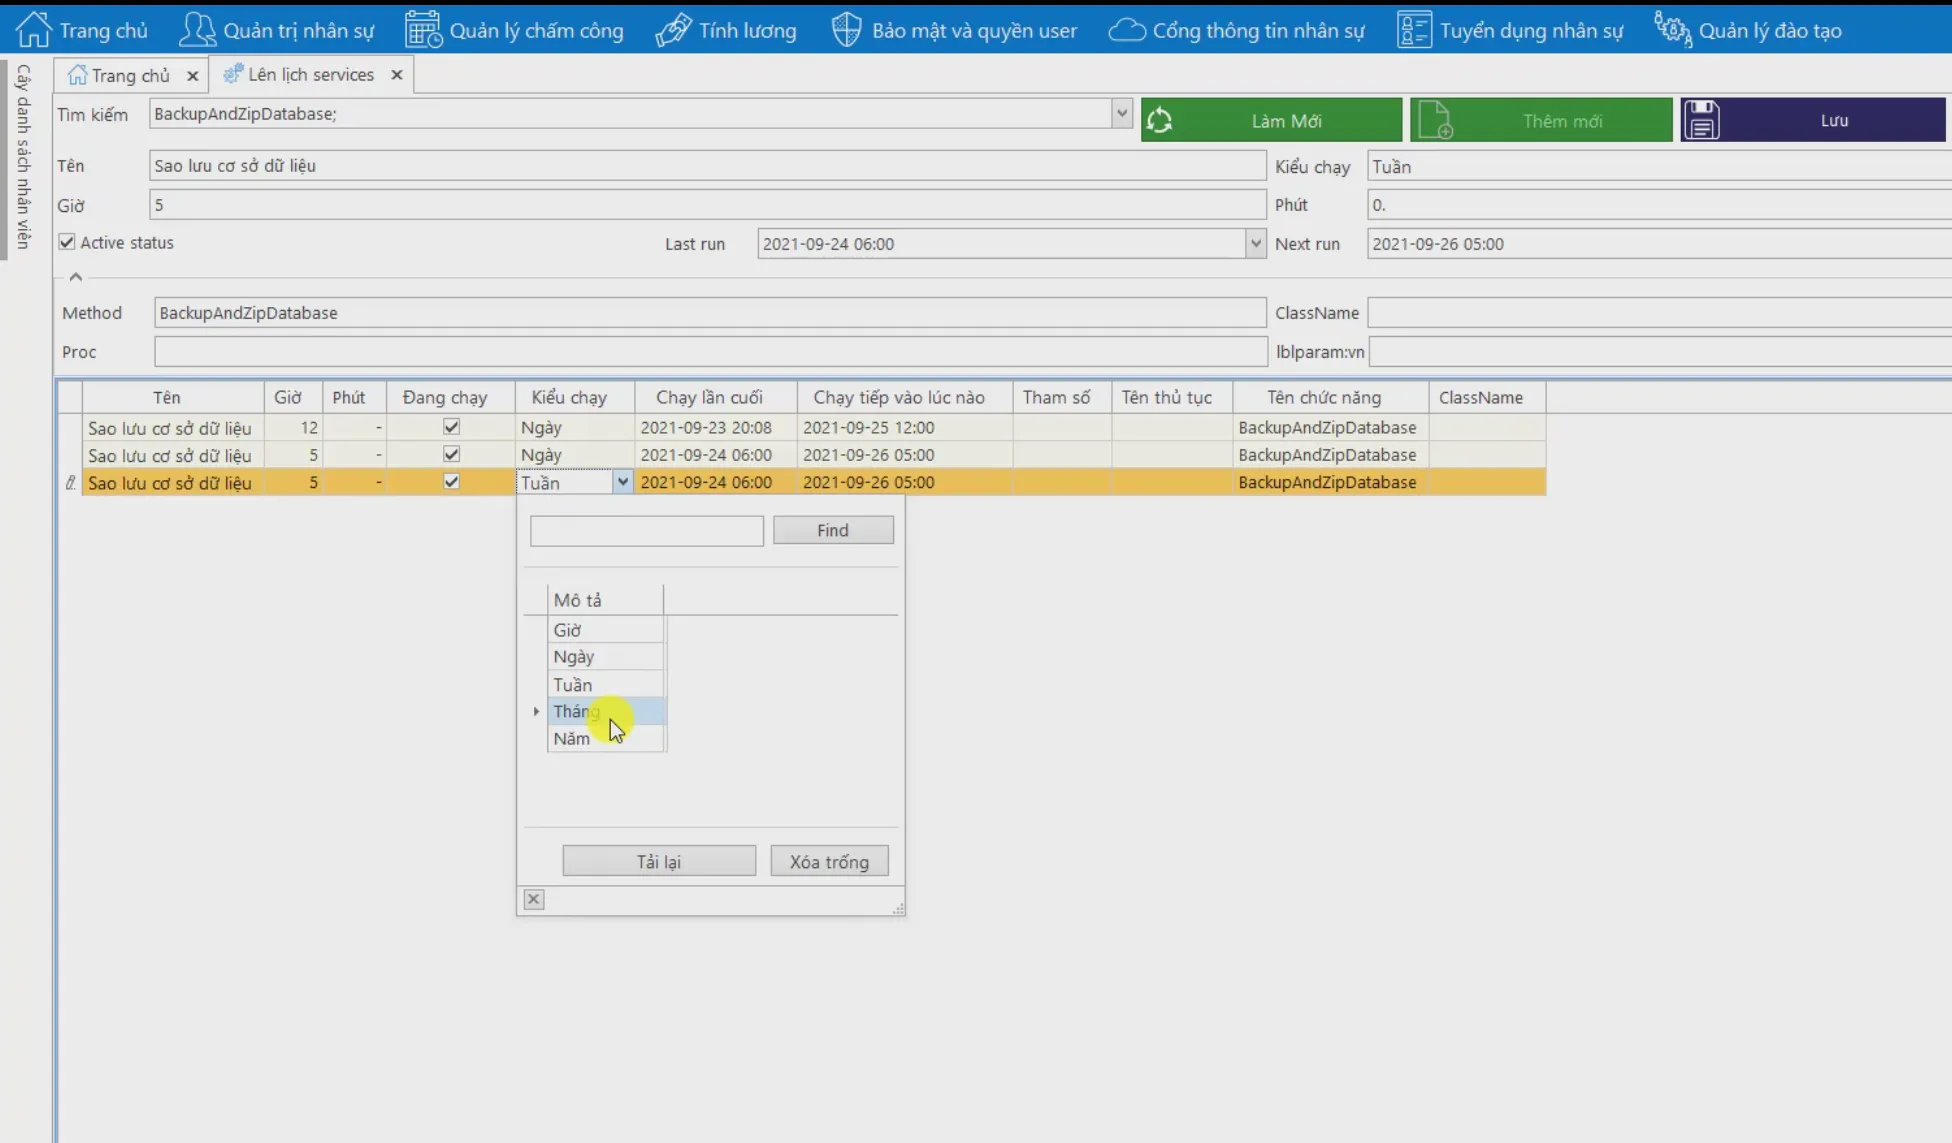Open the Kiểu chạy combo box field

point(1659,167)
